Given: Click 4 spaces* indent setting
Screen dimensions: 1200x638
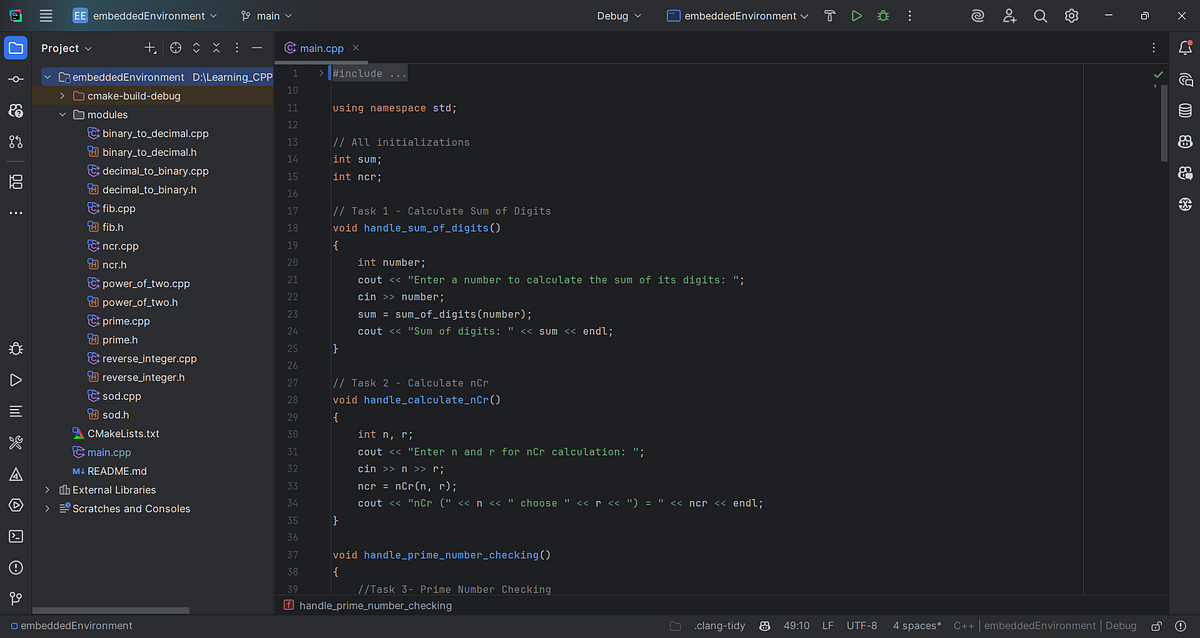Looking at the screenshot, I should [x=916, y=626].
